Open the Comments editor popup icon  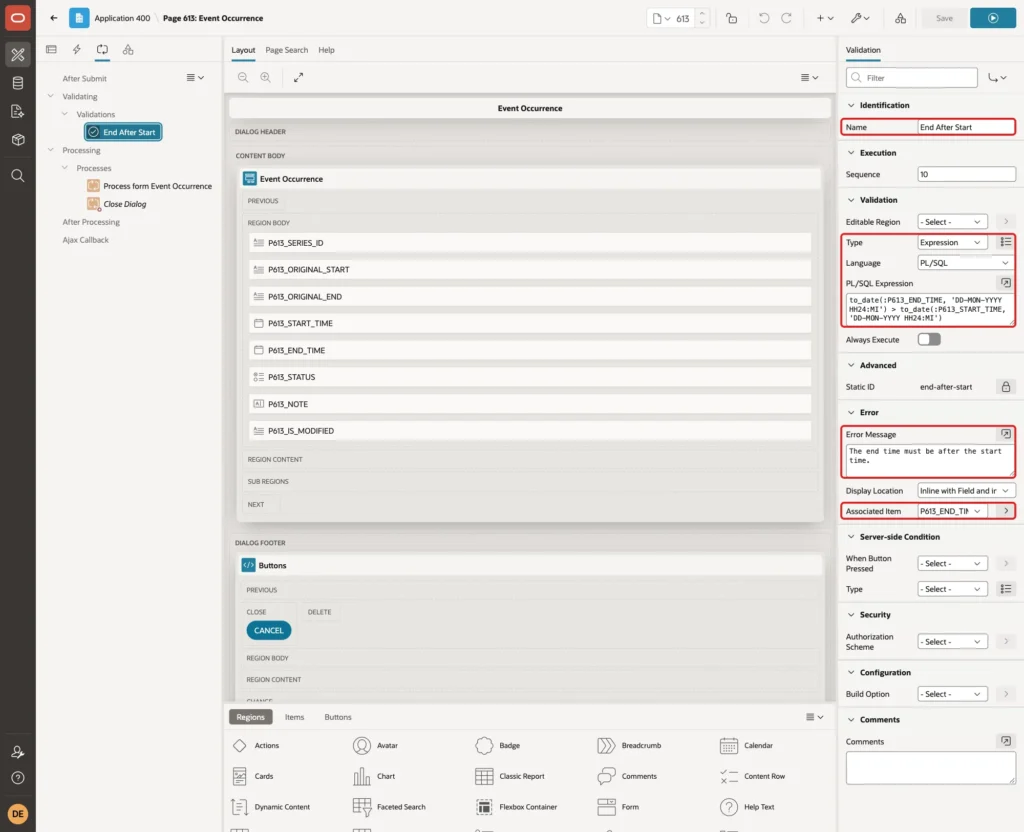(x=1006, y=741)
